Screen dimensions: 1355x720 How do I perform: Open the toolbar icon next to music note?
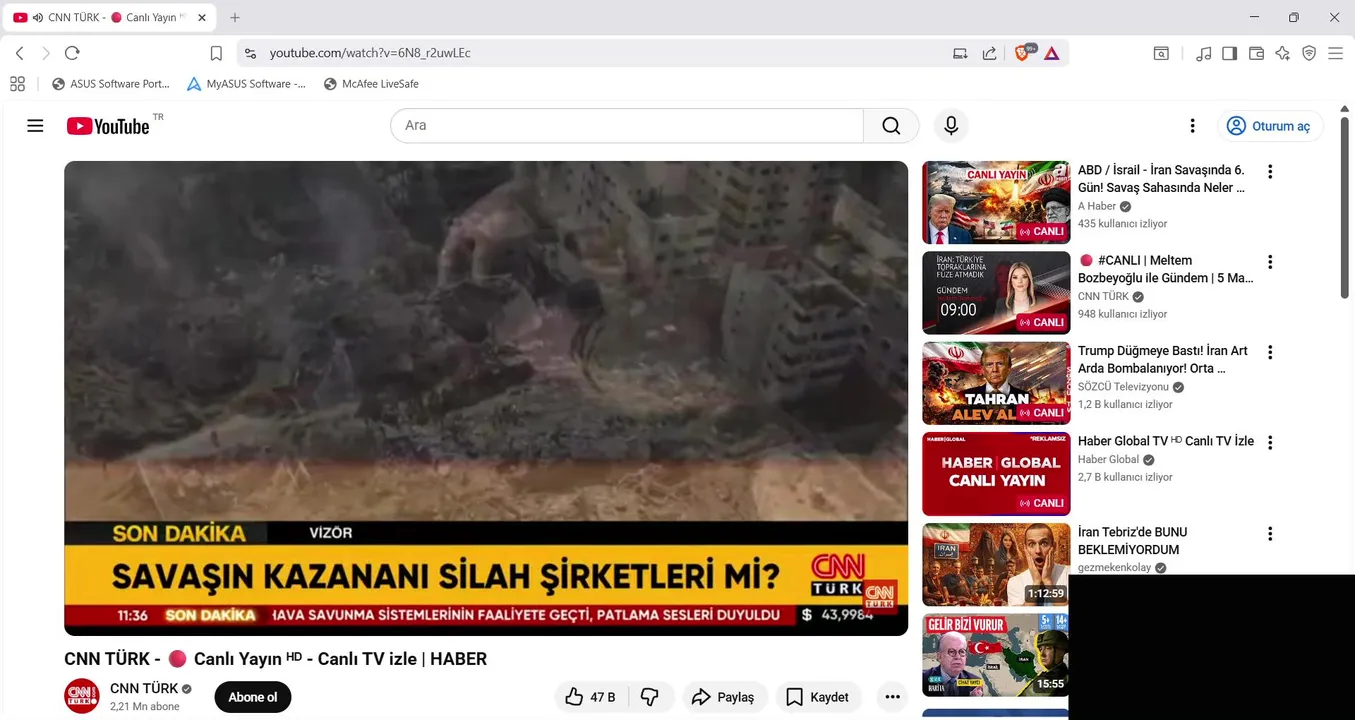click(x=1161, y=53)
